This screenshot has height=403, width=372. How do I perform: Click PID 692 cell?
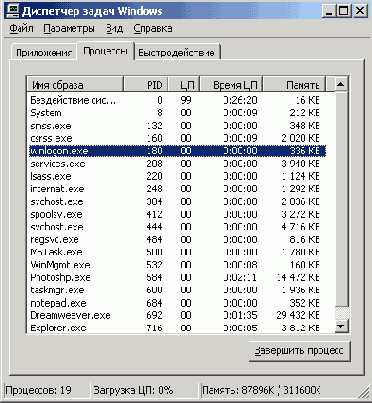pyautogui.click(x=154, y=315)
